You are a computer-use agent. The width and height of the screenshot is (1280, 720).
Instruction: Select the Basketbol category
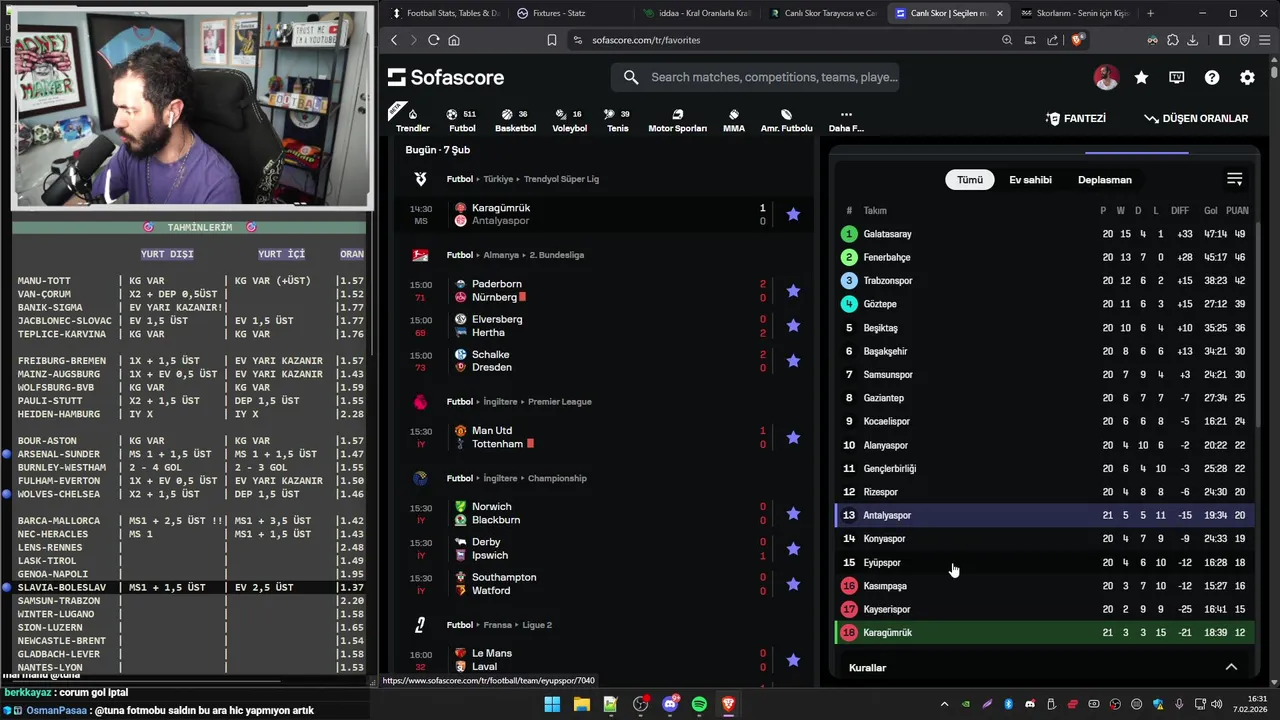515,120
